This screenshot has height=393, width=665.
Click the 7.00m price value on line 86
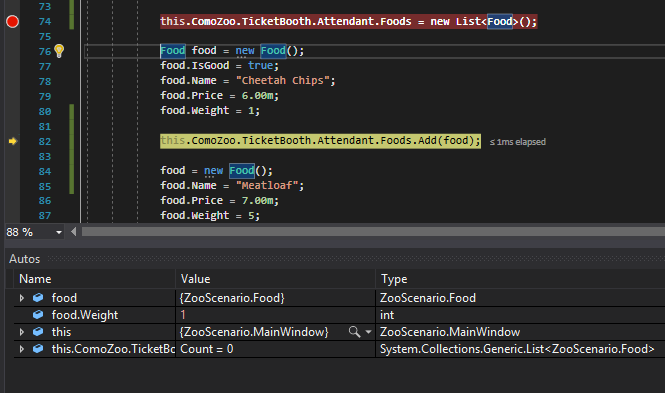257,200
